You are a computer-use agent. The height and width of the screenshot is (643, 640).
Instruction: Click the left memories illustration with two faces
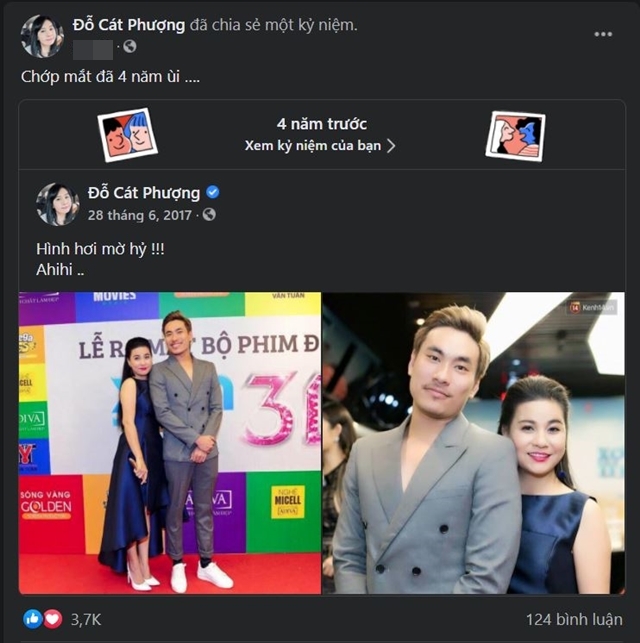coord(128,135)
